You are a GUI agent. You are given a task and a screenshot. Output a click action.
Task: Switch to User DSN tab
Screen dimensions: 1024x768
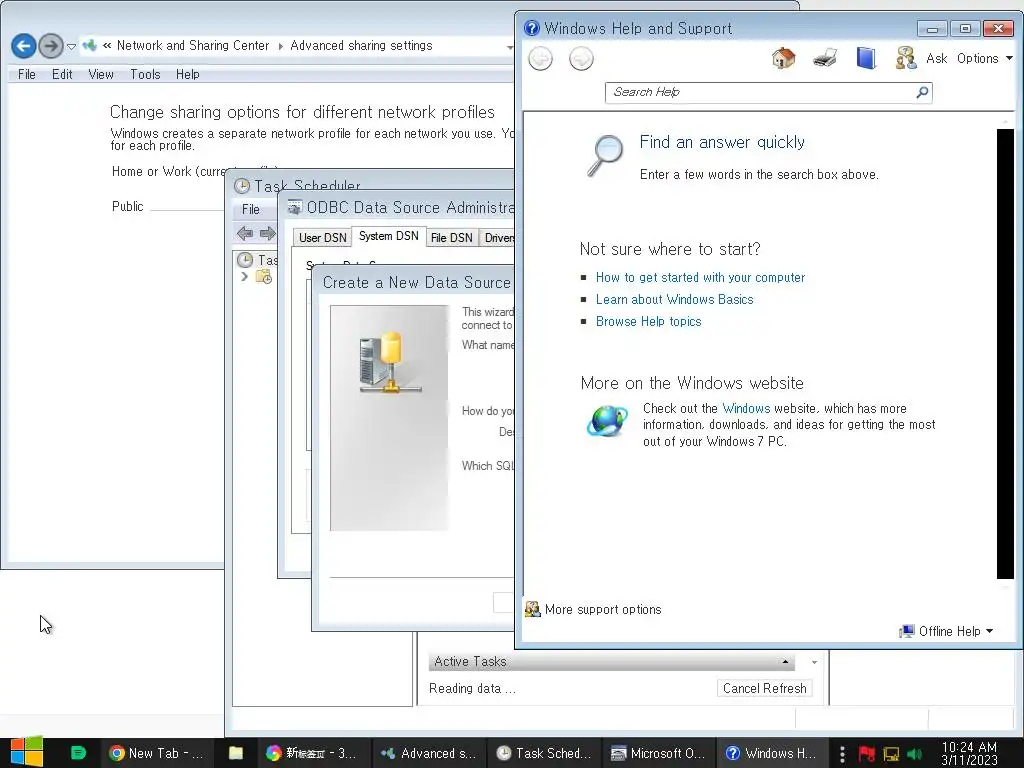[x=323, y=238]
